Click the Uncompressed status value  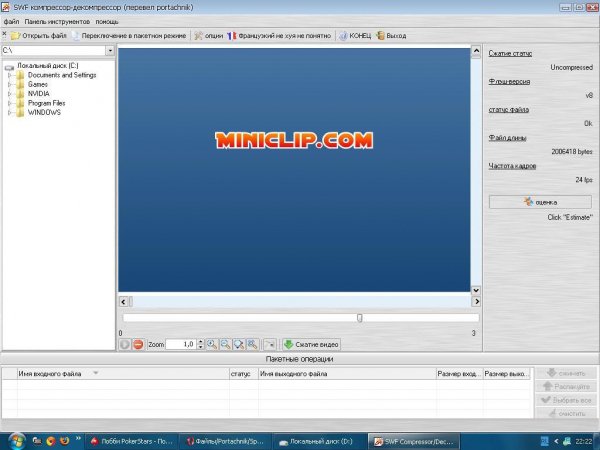pyautogui.click(x=571, y=67)
